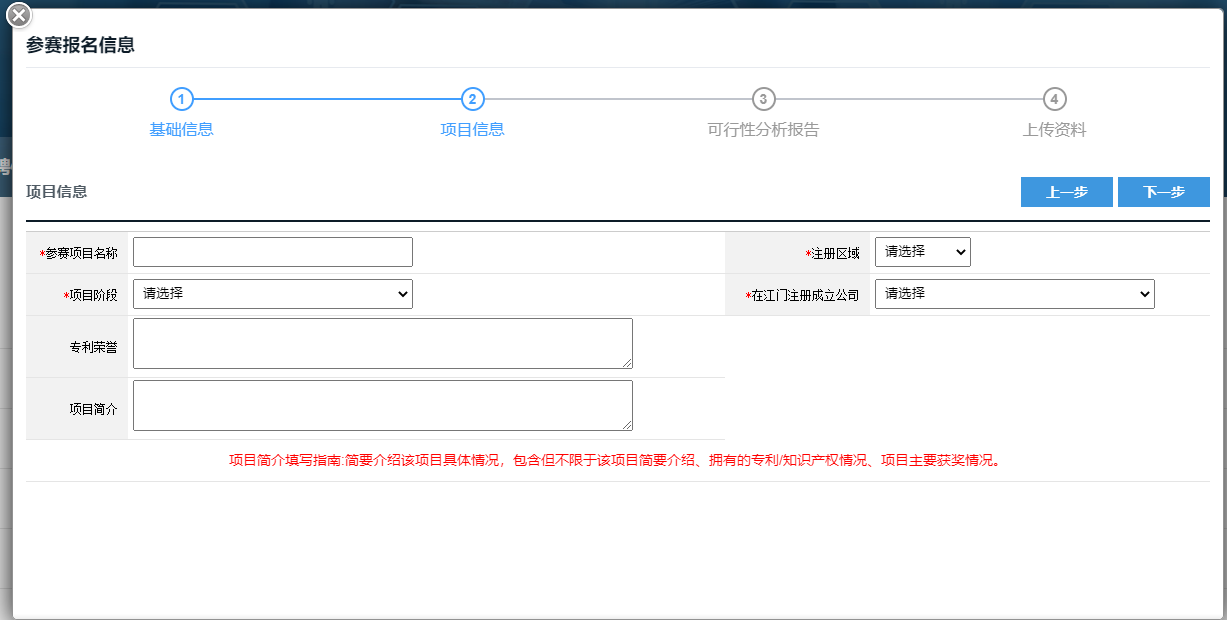Click the 参赛项目名称 field label

(78, 253)
